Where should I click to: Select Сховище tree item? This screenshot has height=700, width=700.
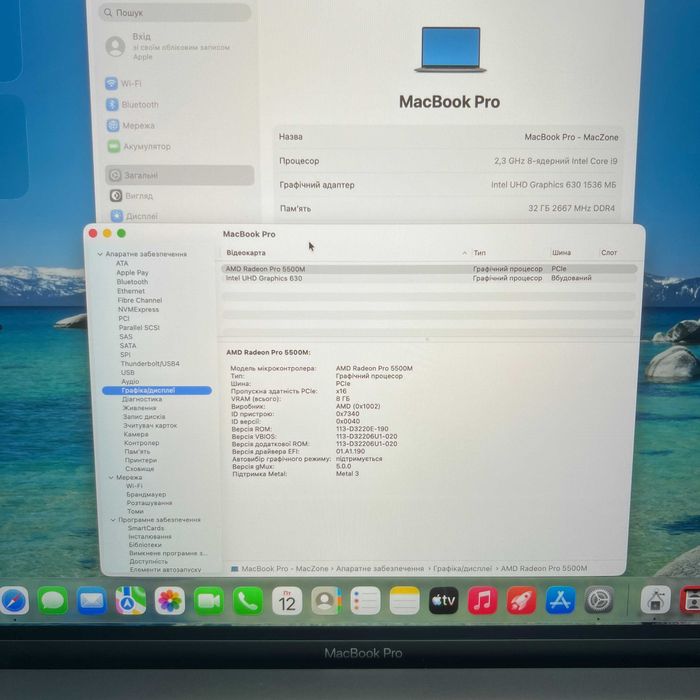[140, 469]
